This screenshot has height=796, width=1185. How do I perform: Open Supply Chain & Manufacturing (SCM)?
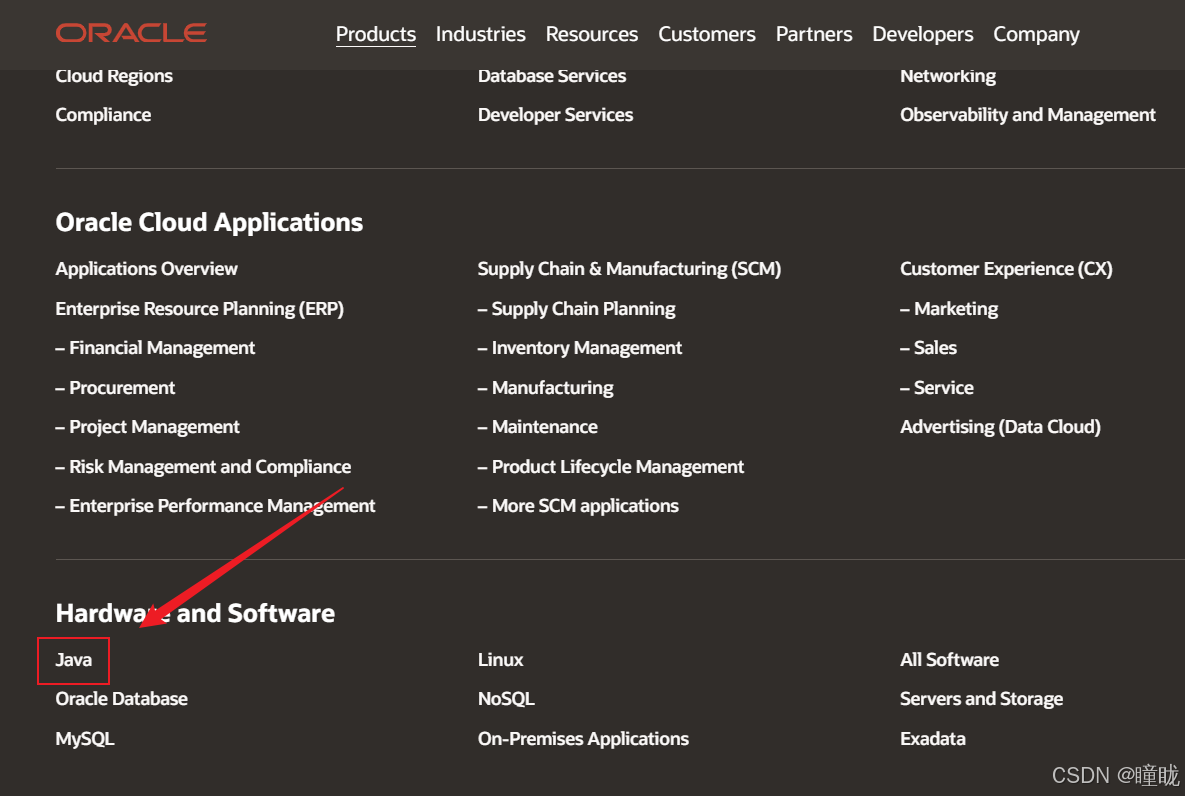coord(630,269)
